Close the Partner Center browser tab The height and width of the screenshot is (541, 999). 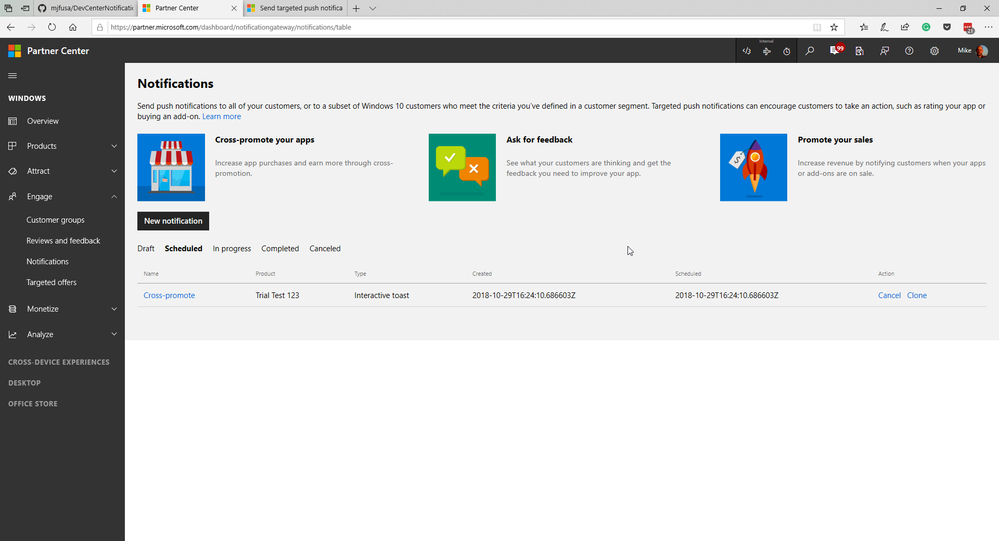pyautogui.click(x=233, y=8)
